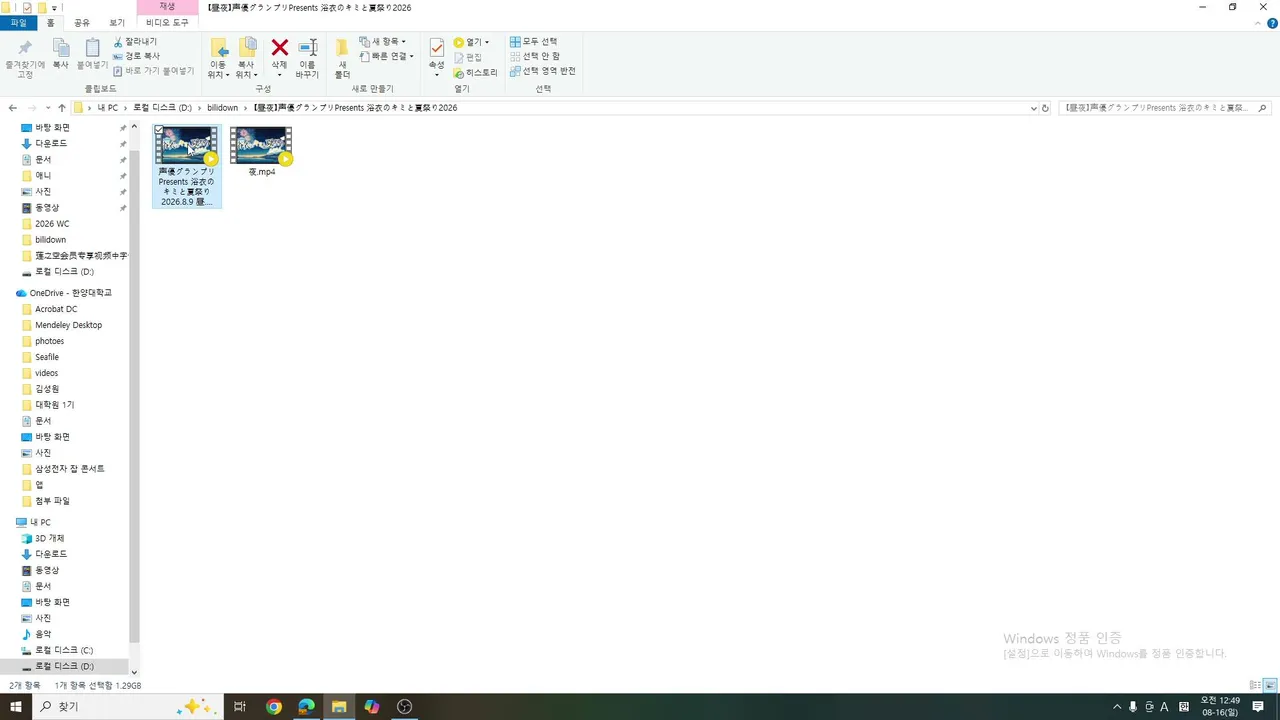The height and width of the screenshot is (720, 1280).
Task: Select OneDrive - 한양대학교 in the sidebar
Action: pyautogui.click(x=70, y=293)
